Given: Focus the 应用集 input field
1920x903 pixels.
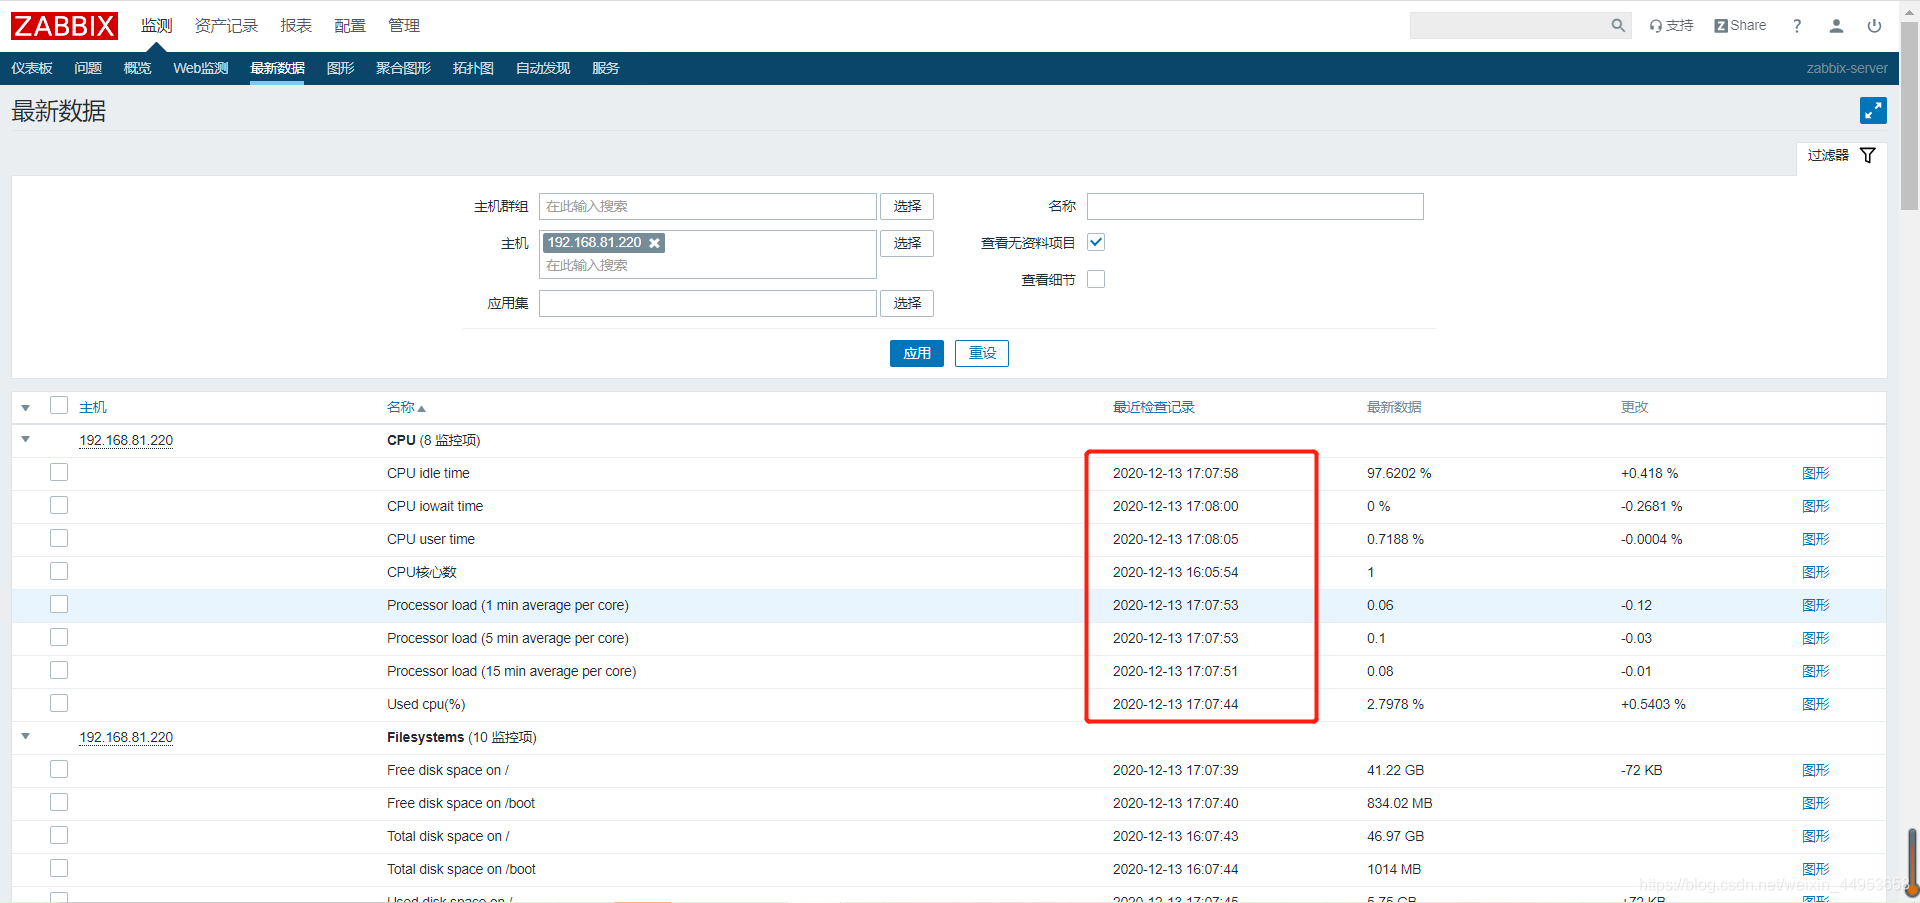Looking at the screenshot, I should tap(708, 303).
